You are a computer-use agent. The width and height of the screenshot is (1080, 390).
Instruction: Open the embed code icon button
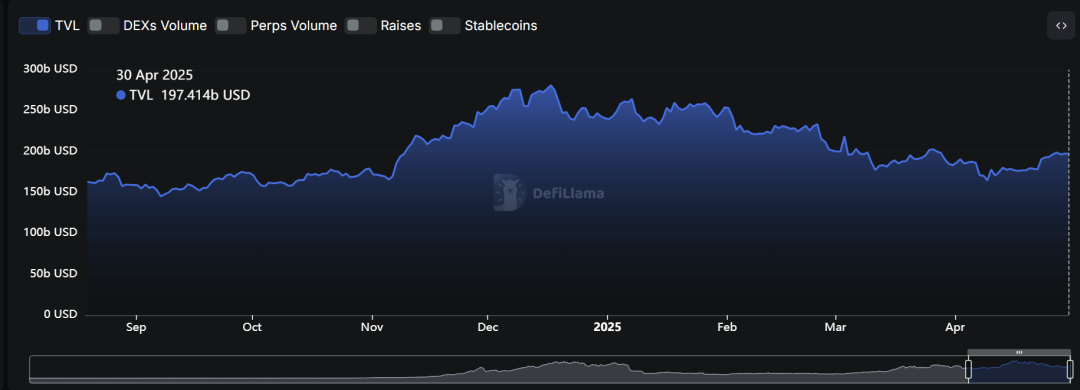tap(1061, 25)
